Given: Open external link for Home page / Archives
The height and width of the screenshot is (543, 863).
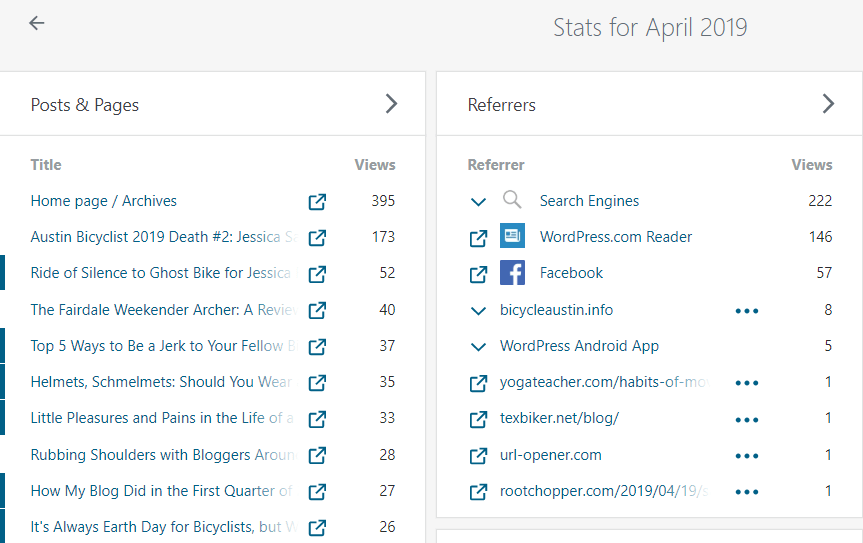Looking at the screenshot, I should point(317,202).
